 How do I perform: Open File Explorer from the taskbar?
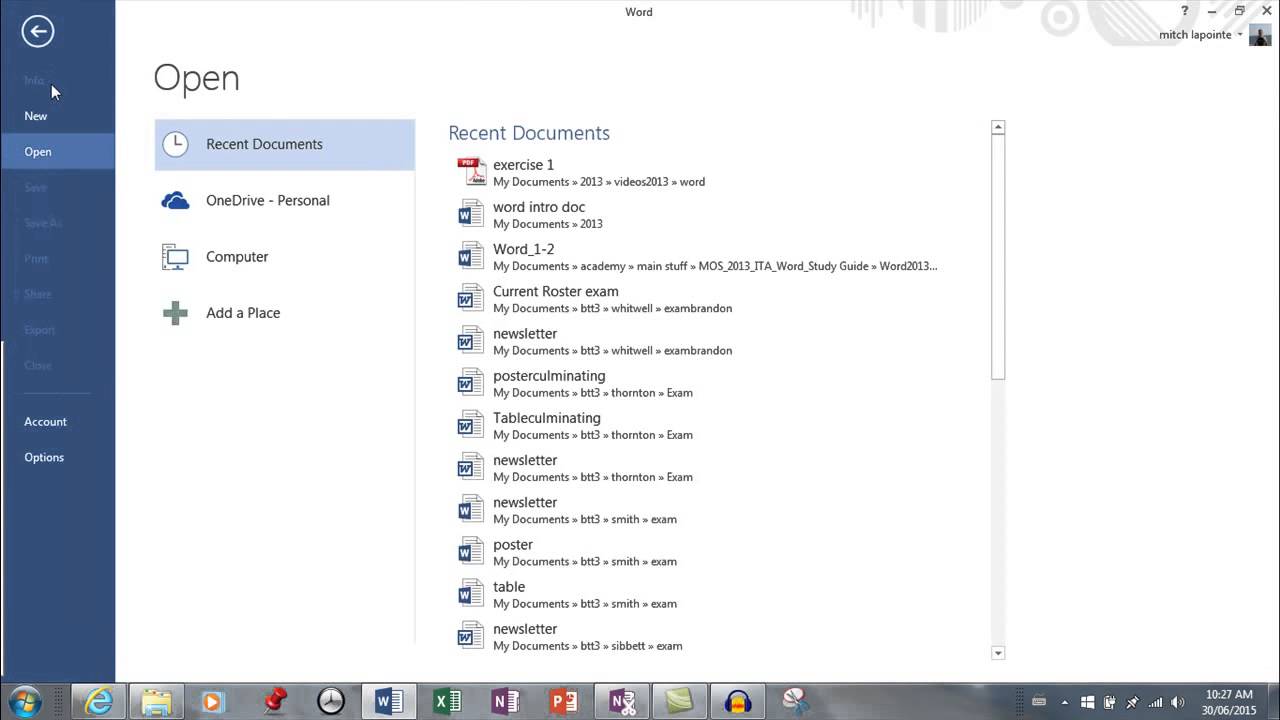click(157, 702)
